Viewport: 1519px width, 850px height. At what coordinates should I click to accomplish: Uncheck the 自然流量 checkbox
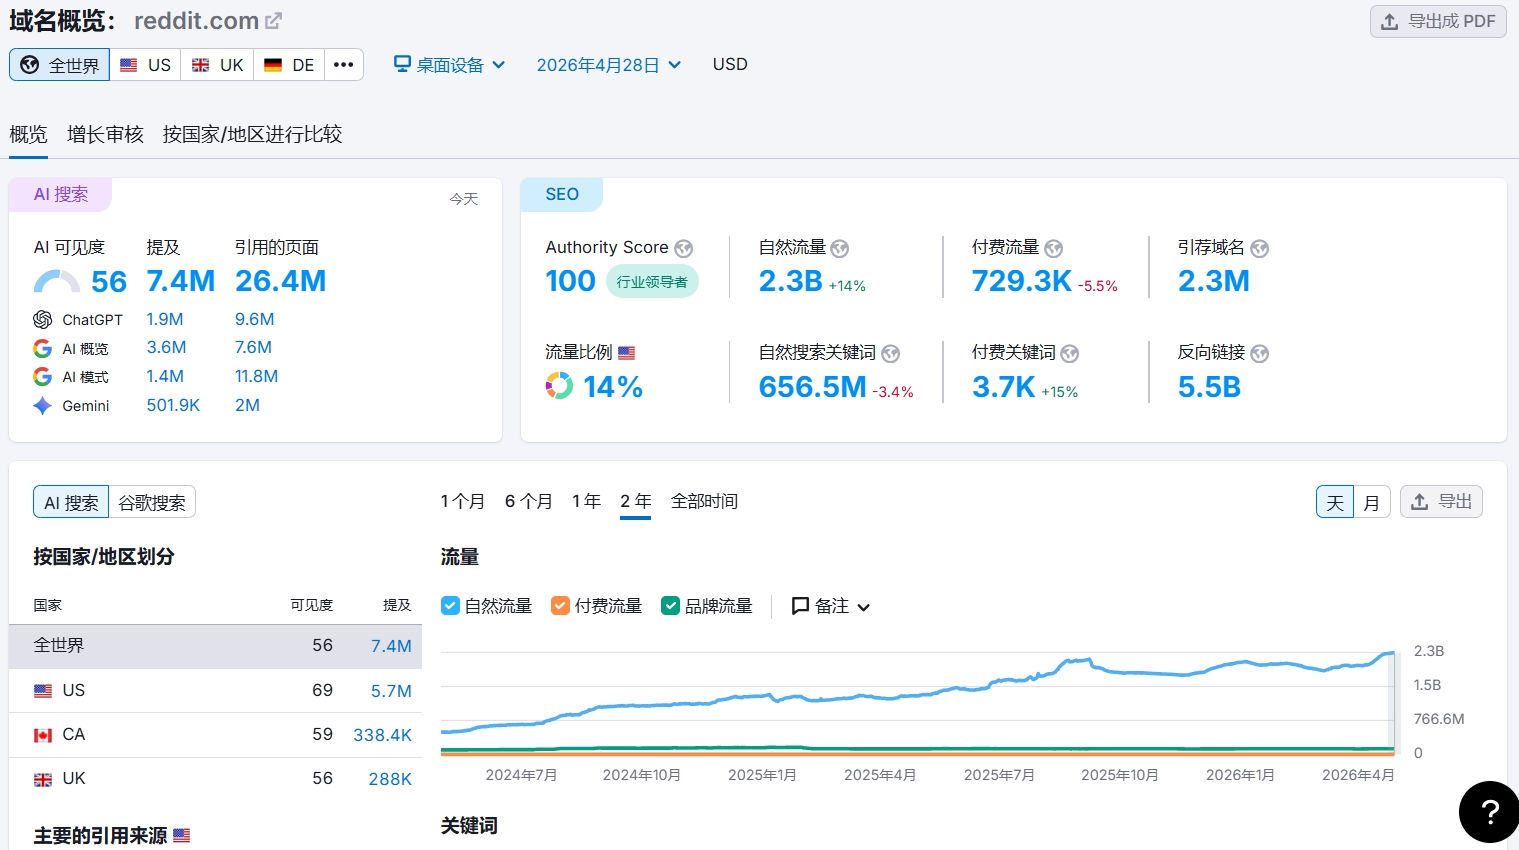tap(451, 606)
